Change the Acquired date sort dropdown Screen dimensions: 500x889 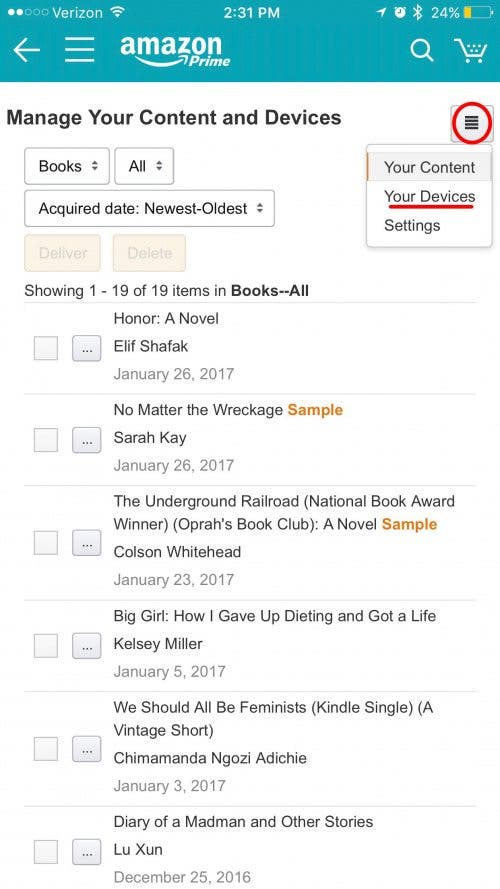[x=150, y=209]
